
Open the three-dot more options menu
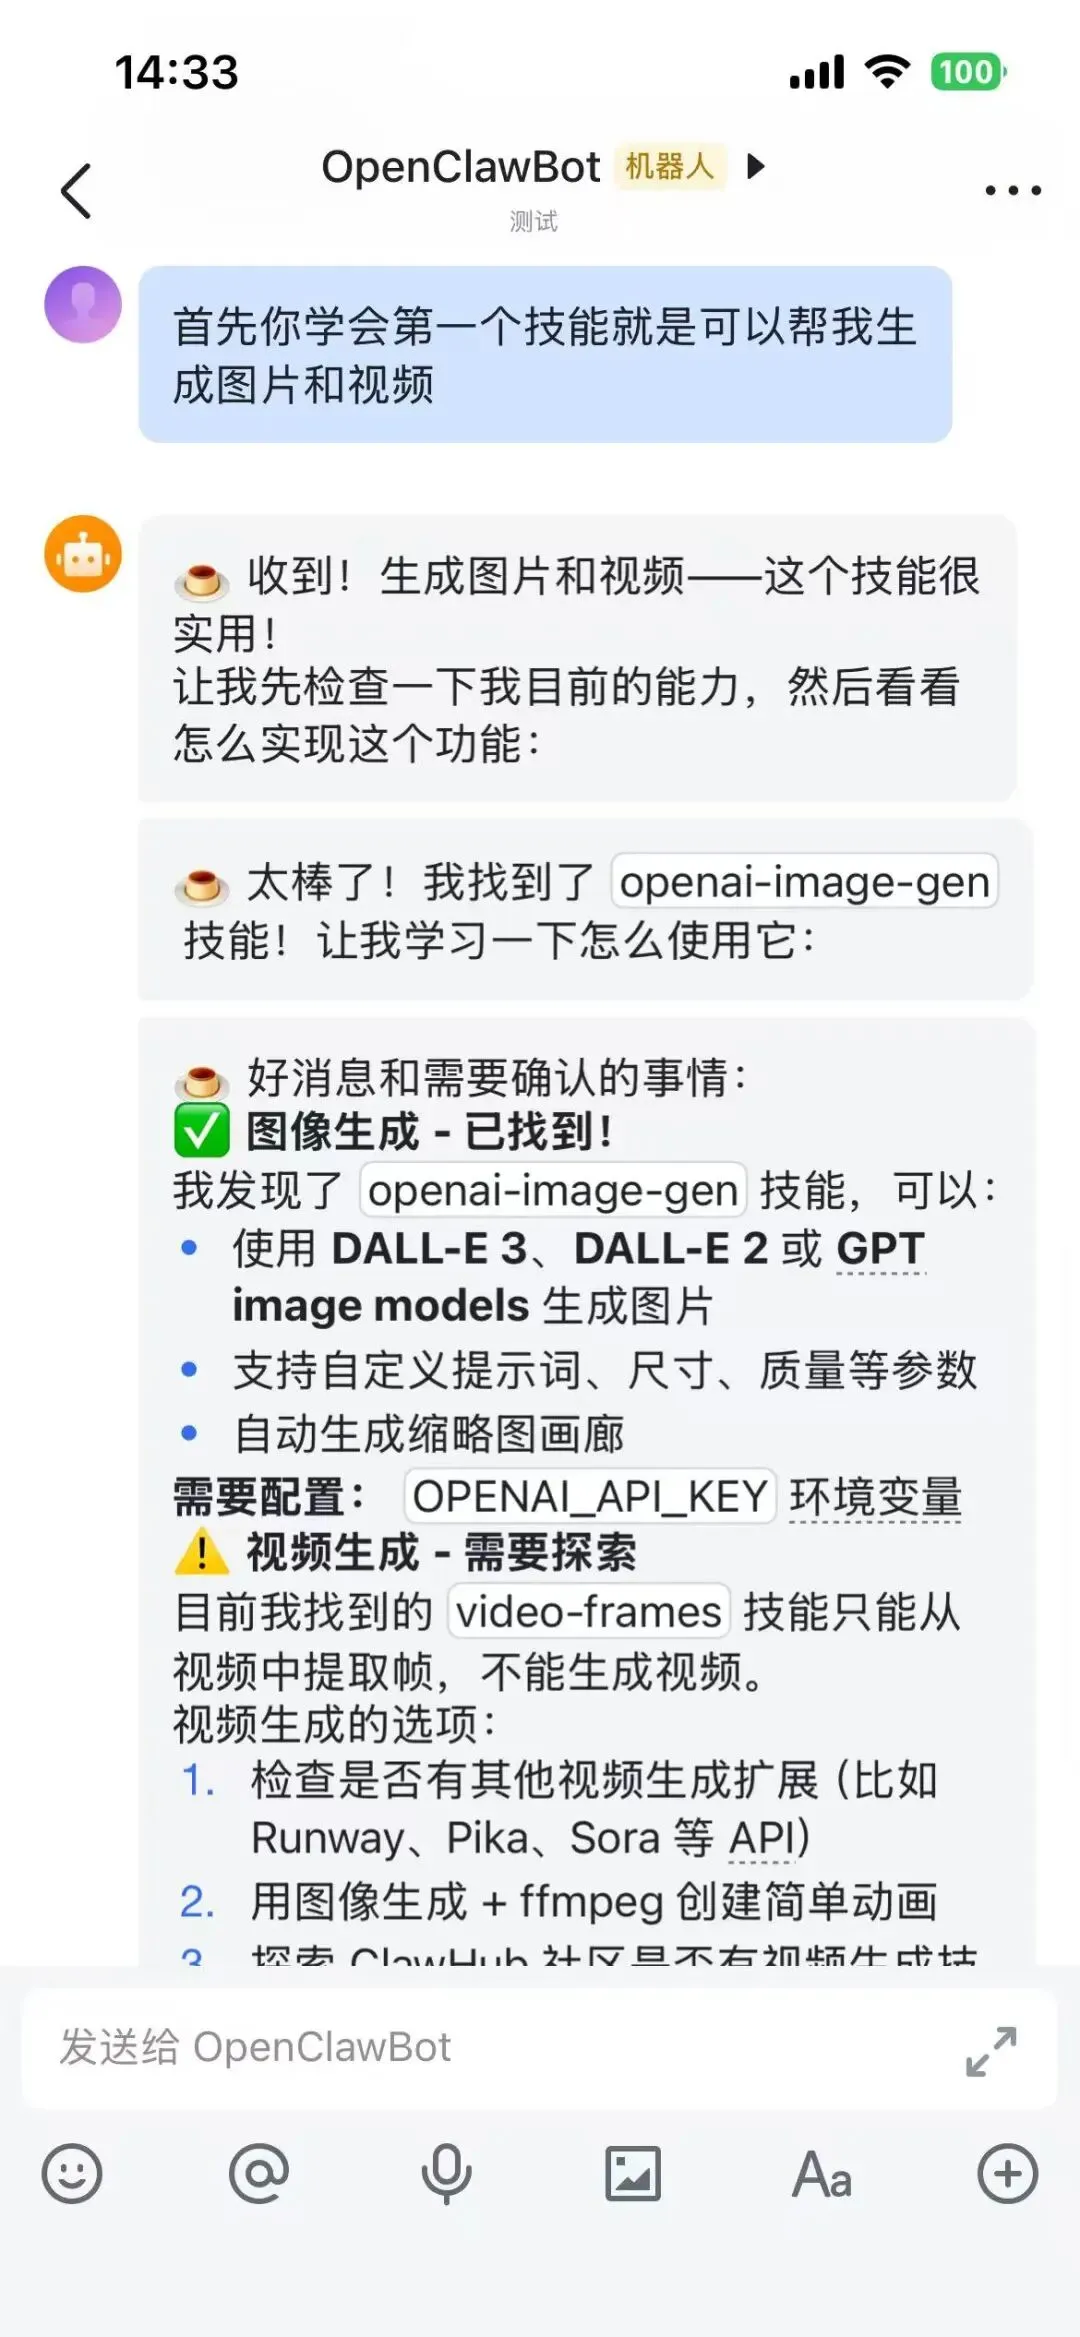tap(1012, 190)
